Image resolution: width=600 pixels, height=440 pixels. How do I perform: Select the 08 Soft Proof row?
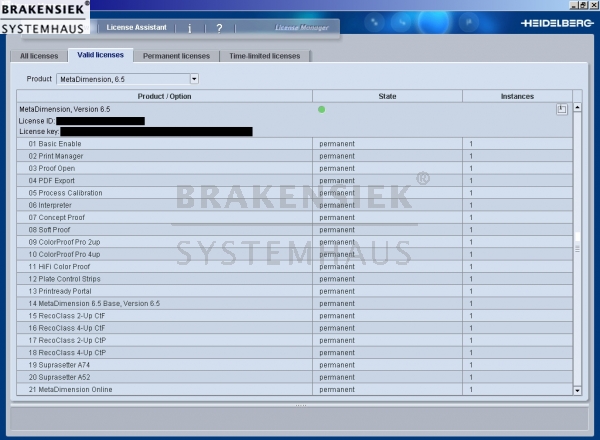pos(295,230)
